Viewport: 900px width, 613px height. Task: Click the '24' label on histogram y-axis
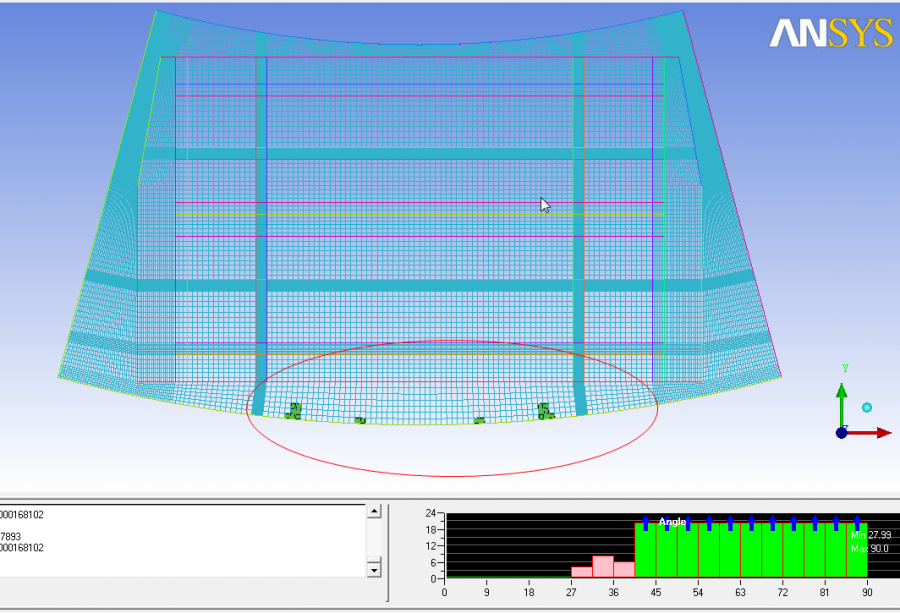point(430,513)
